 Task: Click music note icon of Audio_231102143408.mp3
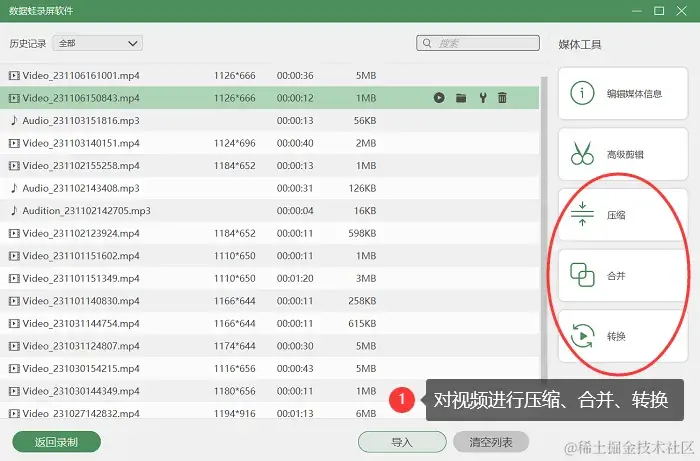coord(14,188)
